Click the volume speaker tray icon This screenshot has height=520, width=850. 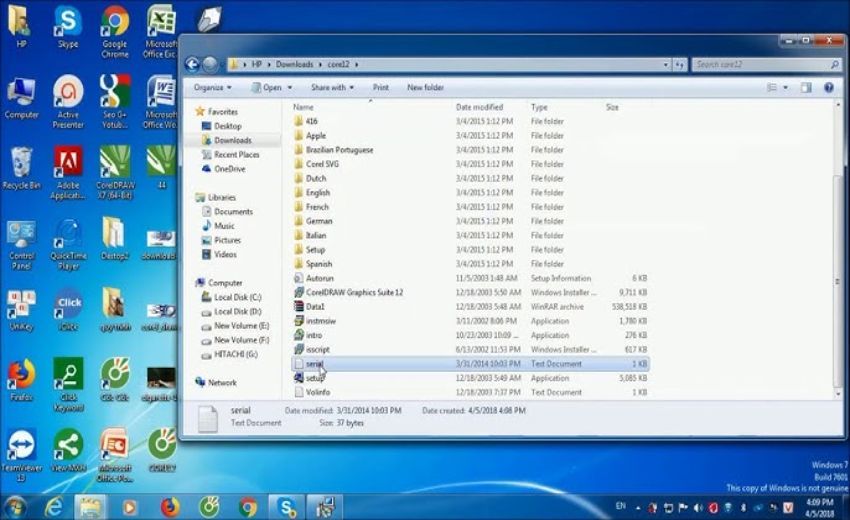coord(698,508)
